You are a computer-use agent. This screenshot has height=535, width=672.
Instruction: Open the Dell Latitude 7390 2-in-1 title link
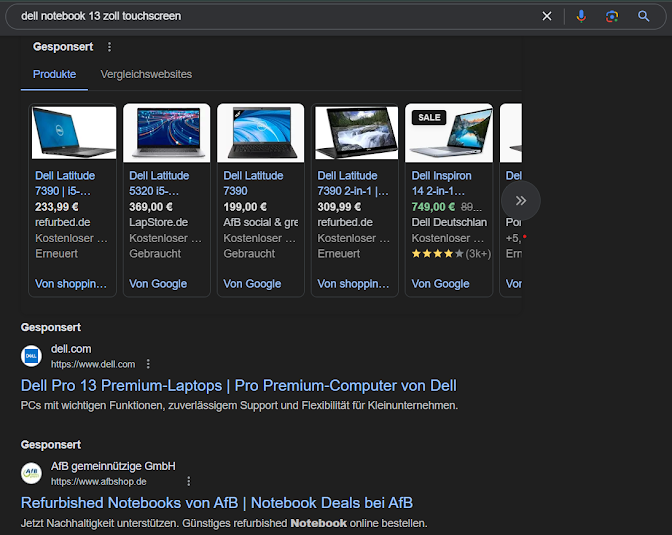(353, 183)
